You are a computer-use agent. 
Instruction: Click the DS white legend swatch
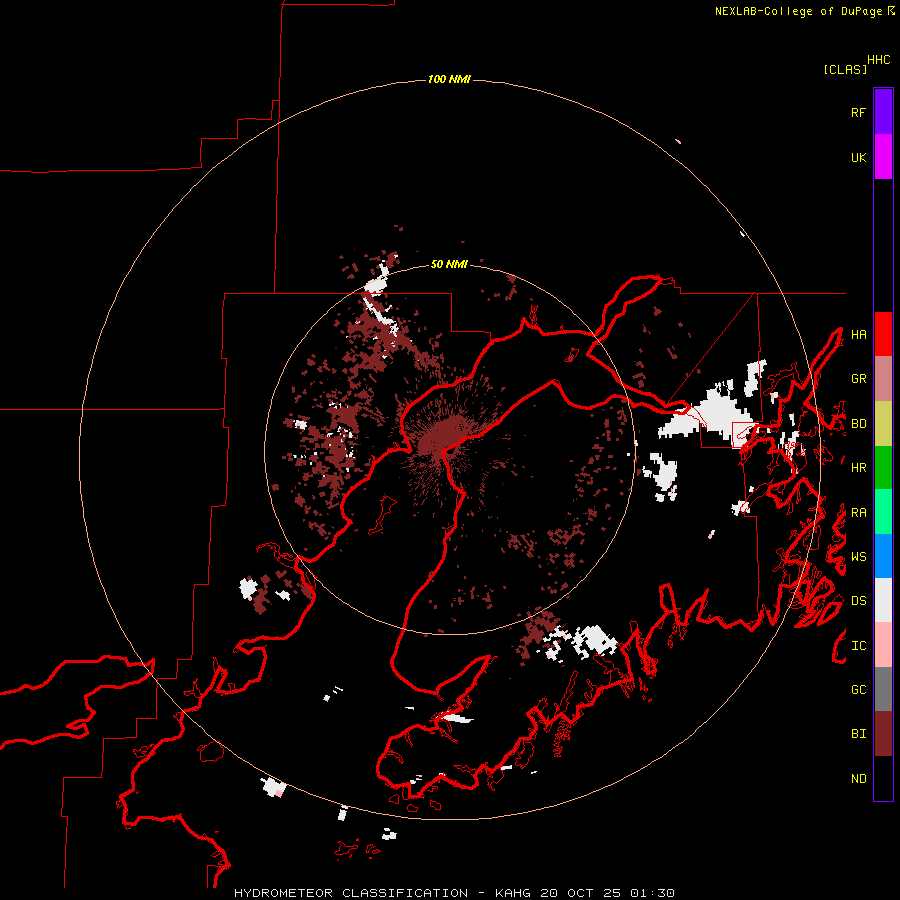(x=883, y=600)
